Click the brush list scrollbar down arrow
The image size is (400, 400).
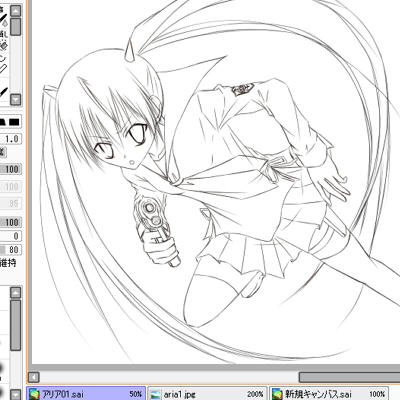16,394
